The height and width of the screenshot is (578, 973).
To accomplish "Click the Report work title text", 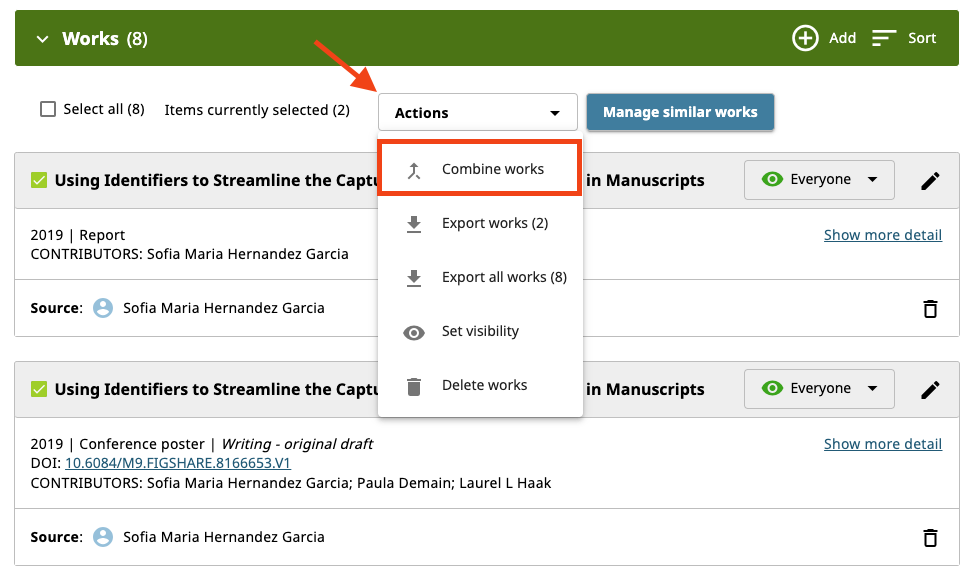I will coord(216,181).
